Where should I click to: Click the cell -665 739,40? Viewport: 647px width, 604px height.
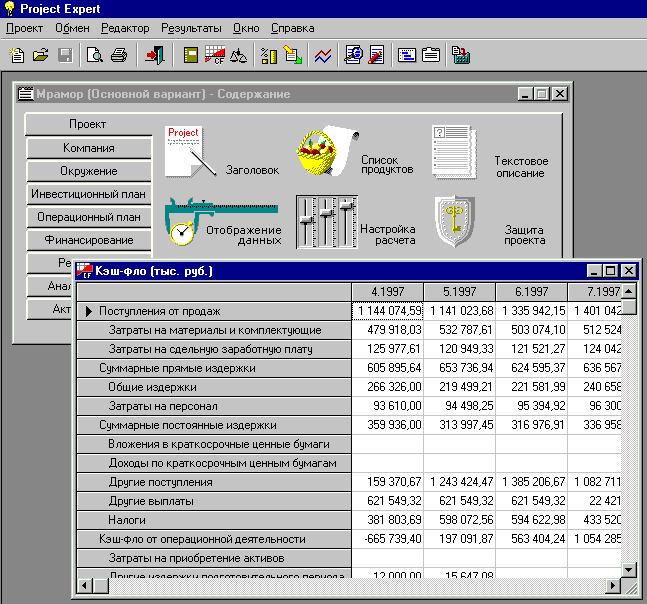[387, 539]
